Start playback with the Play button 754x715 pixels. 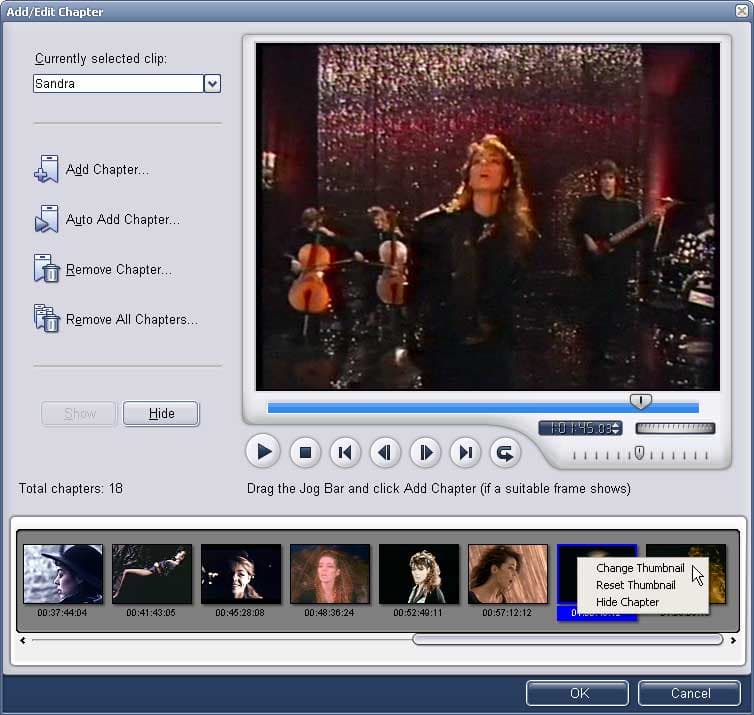tap(264, 452)
